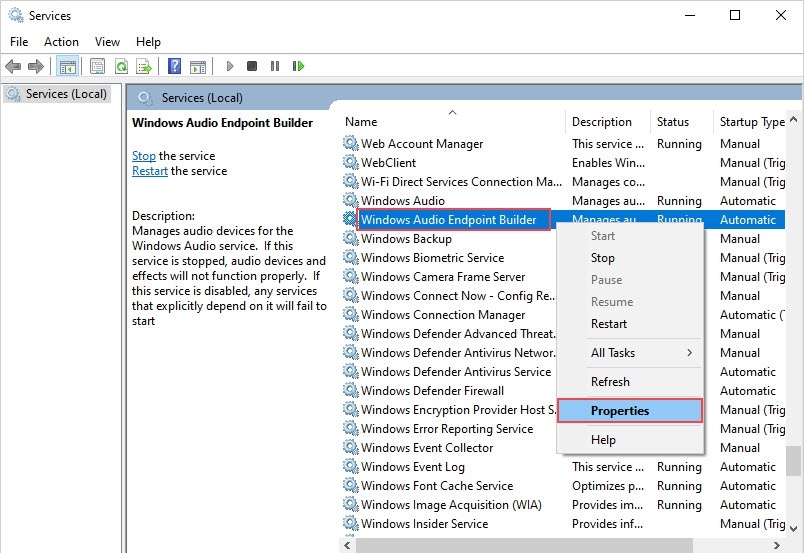
Task: Click the Back arrow toolbar icon
Action: [13, 66]
